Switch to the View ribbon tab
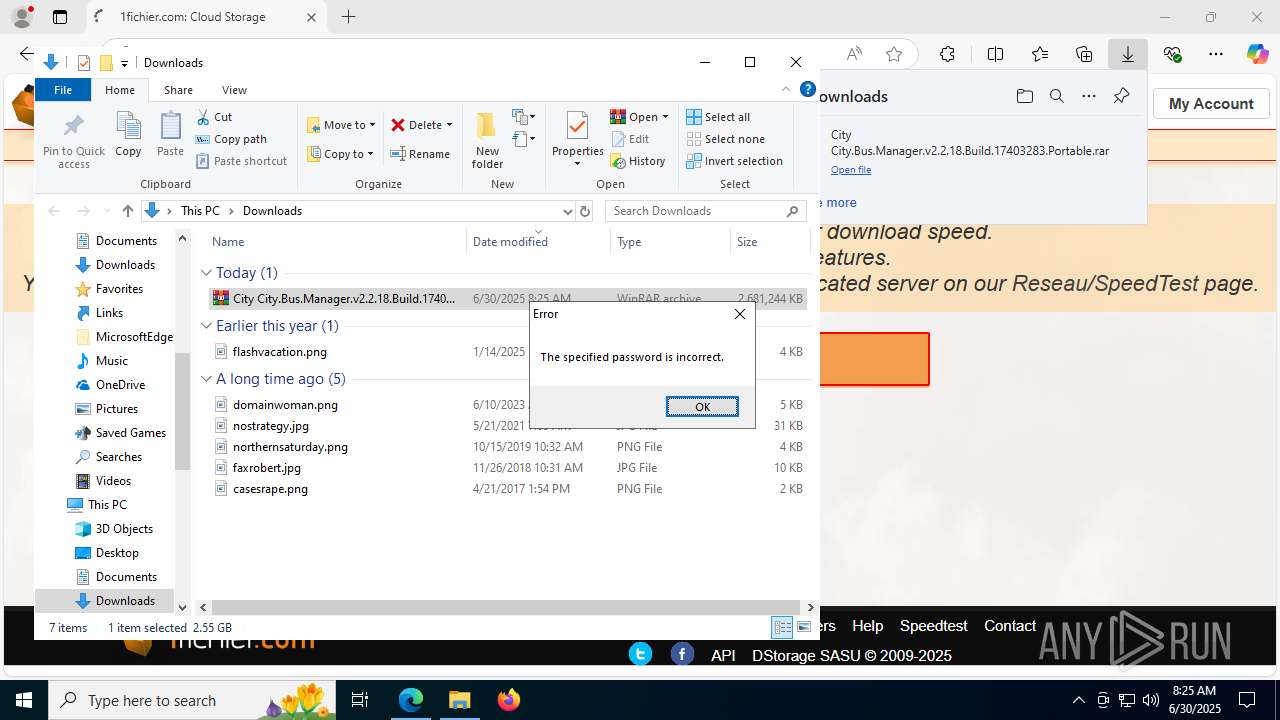Screen dimensions: 1280x720 click(x=234, y=90)
